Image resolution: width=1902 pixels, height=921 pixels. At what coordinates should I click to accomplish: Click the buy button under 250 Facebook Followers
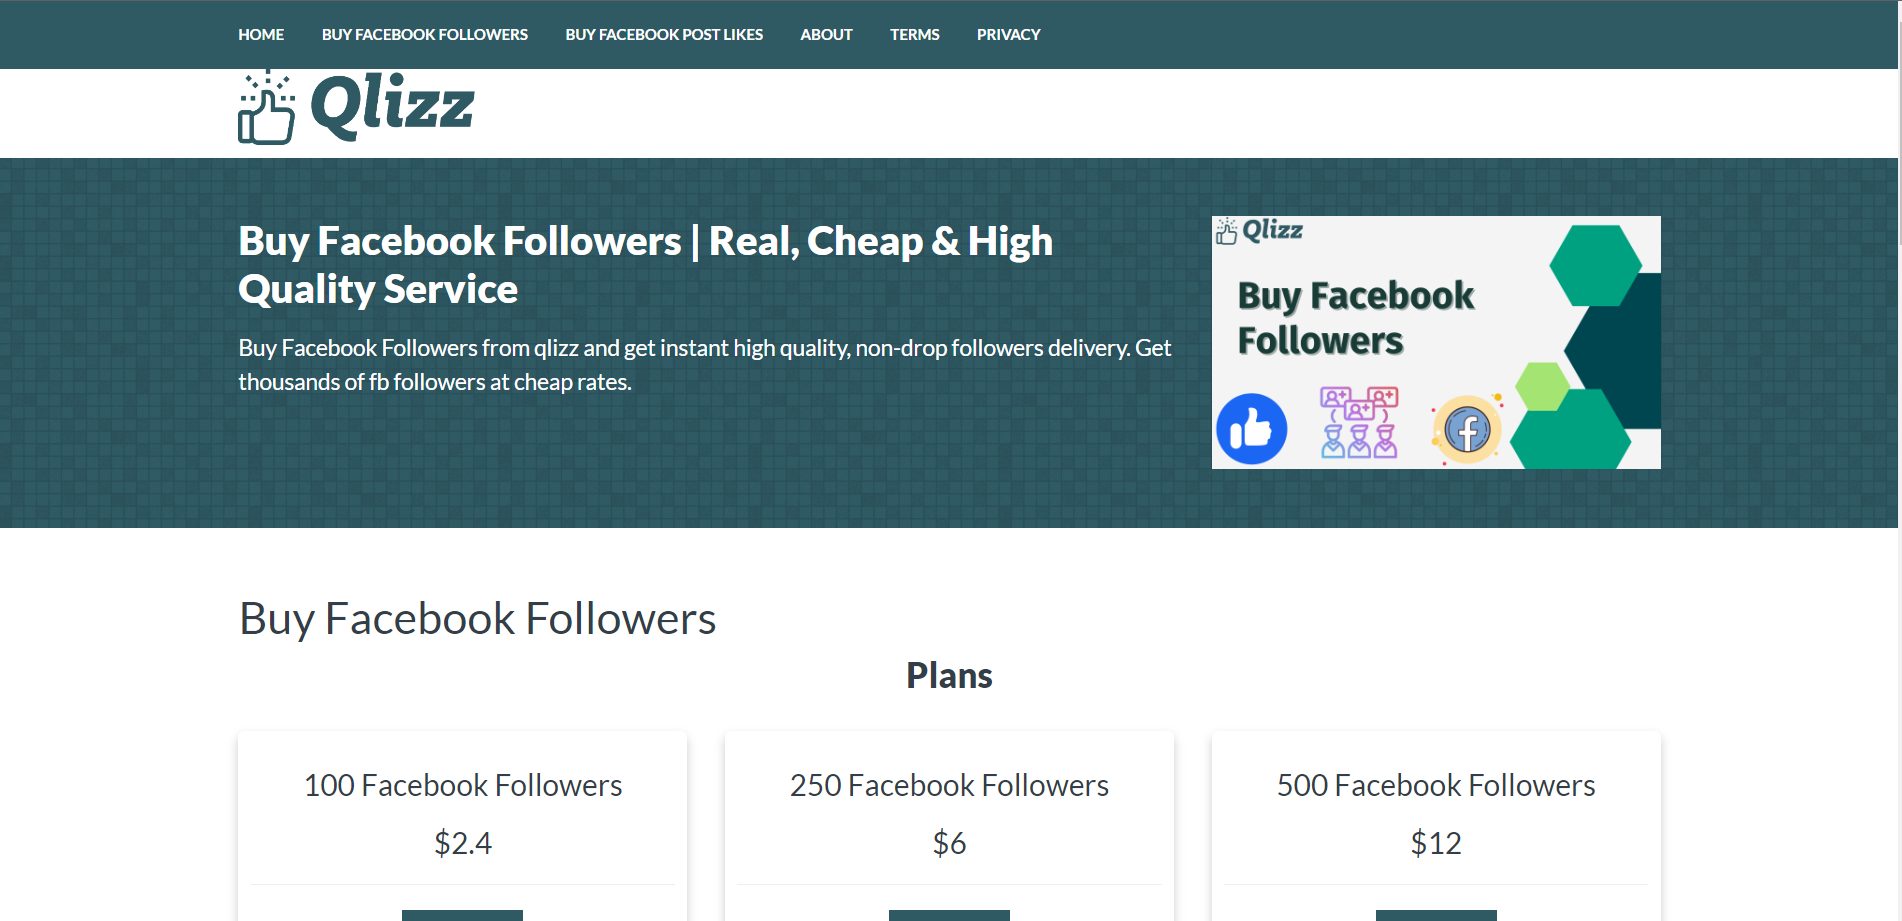(949, 915)
